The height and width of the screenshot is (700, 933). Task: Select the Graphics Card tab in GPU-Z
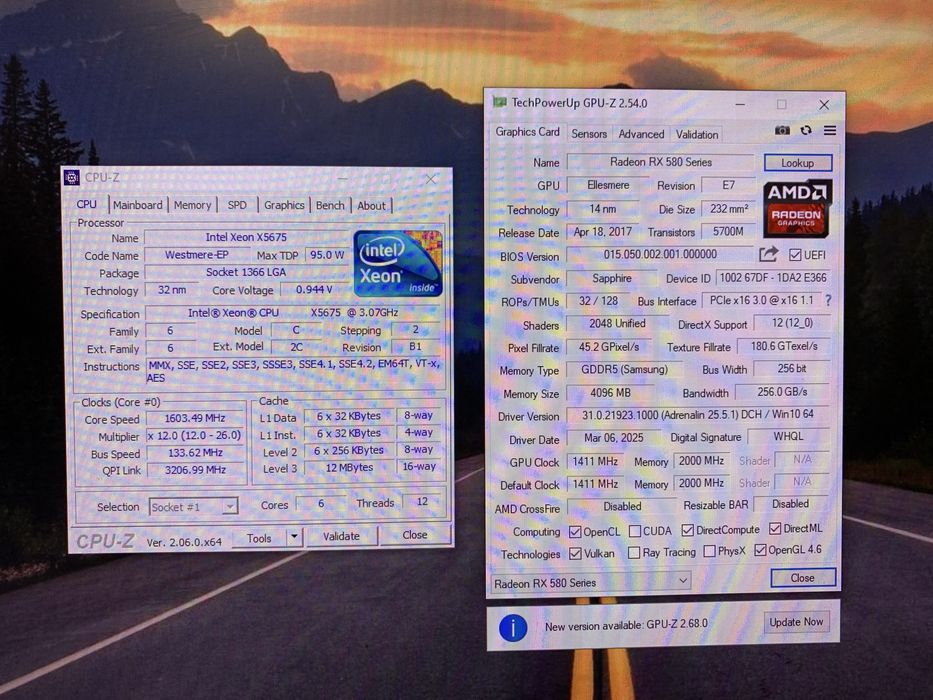[x=527, y=132]
